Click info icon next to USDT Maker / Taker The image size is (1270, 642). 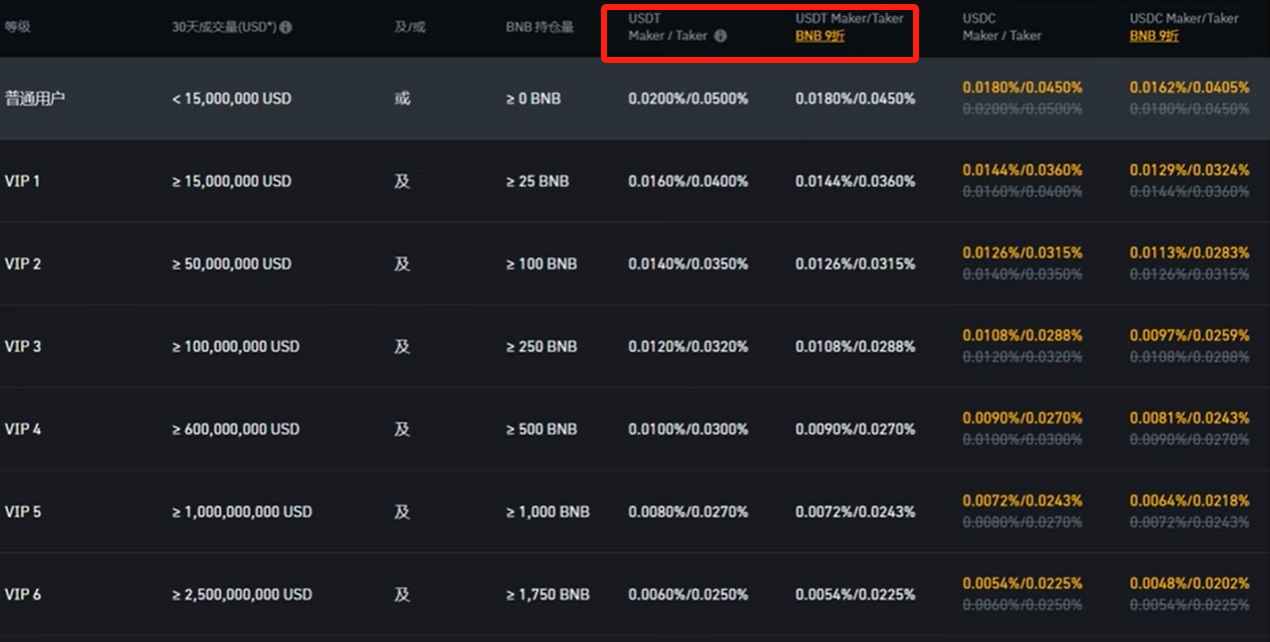coord(721,36)
